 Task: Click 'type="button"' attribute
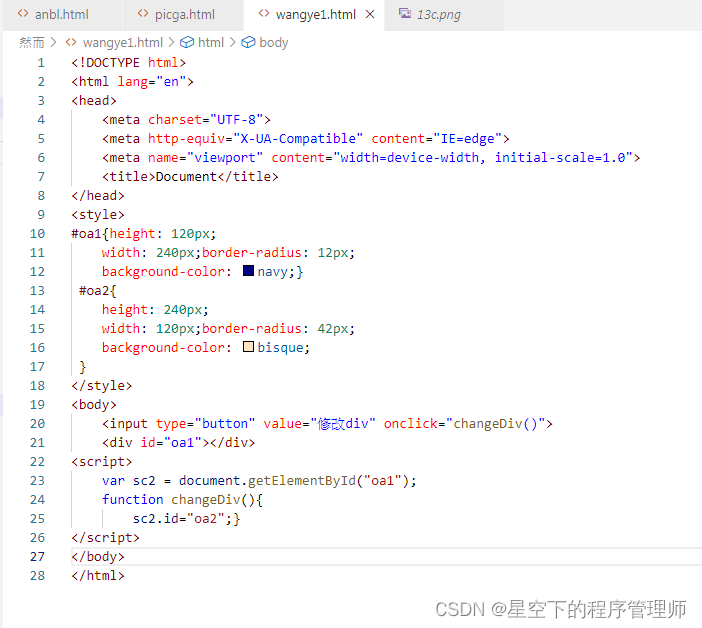(x=205, y=424)
